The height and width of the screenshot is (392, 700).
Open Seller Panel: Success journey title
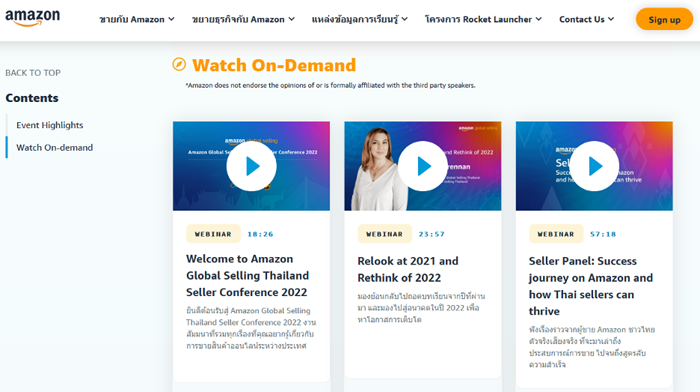tap(591, 286)
